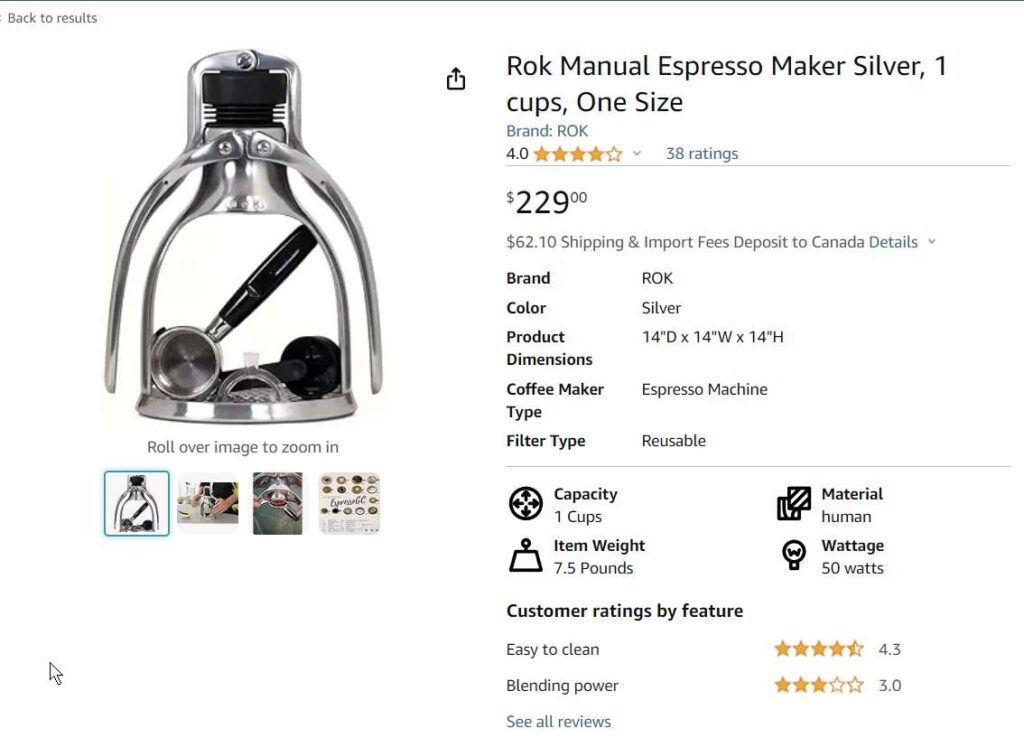Select the first espresso maker thumbnail
Screen dimensions: 1024x747
[137, 503]
